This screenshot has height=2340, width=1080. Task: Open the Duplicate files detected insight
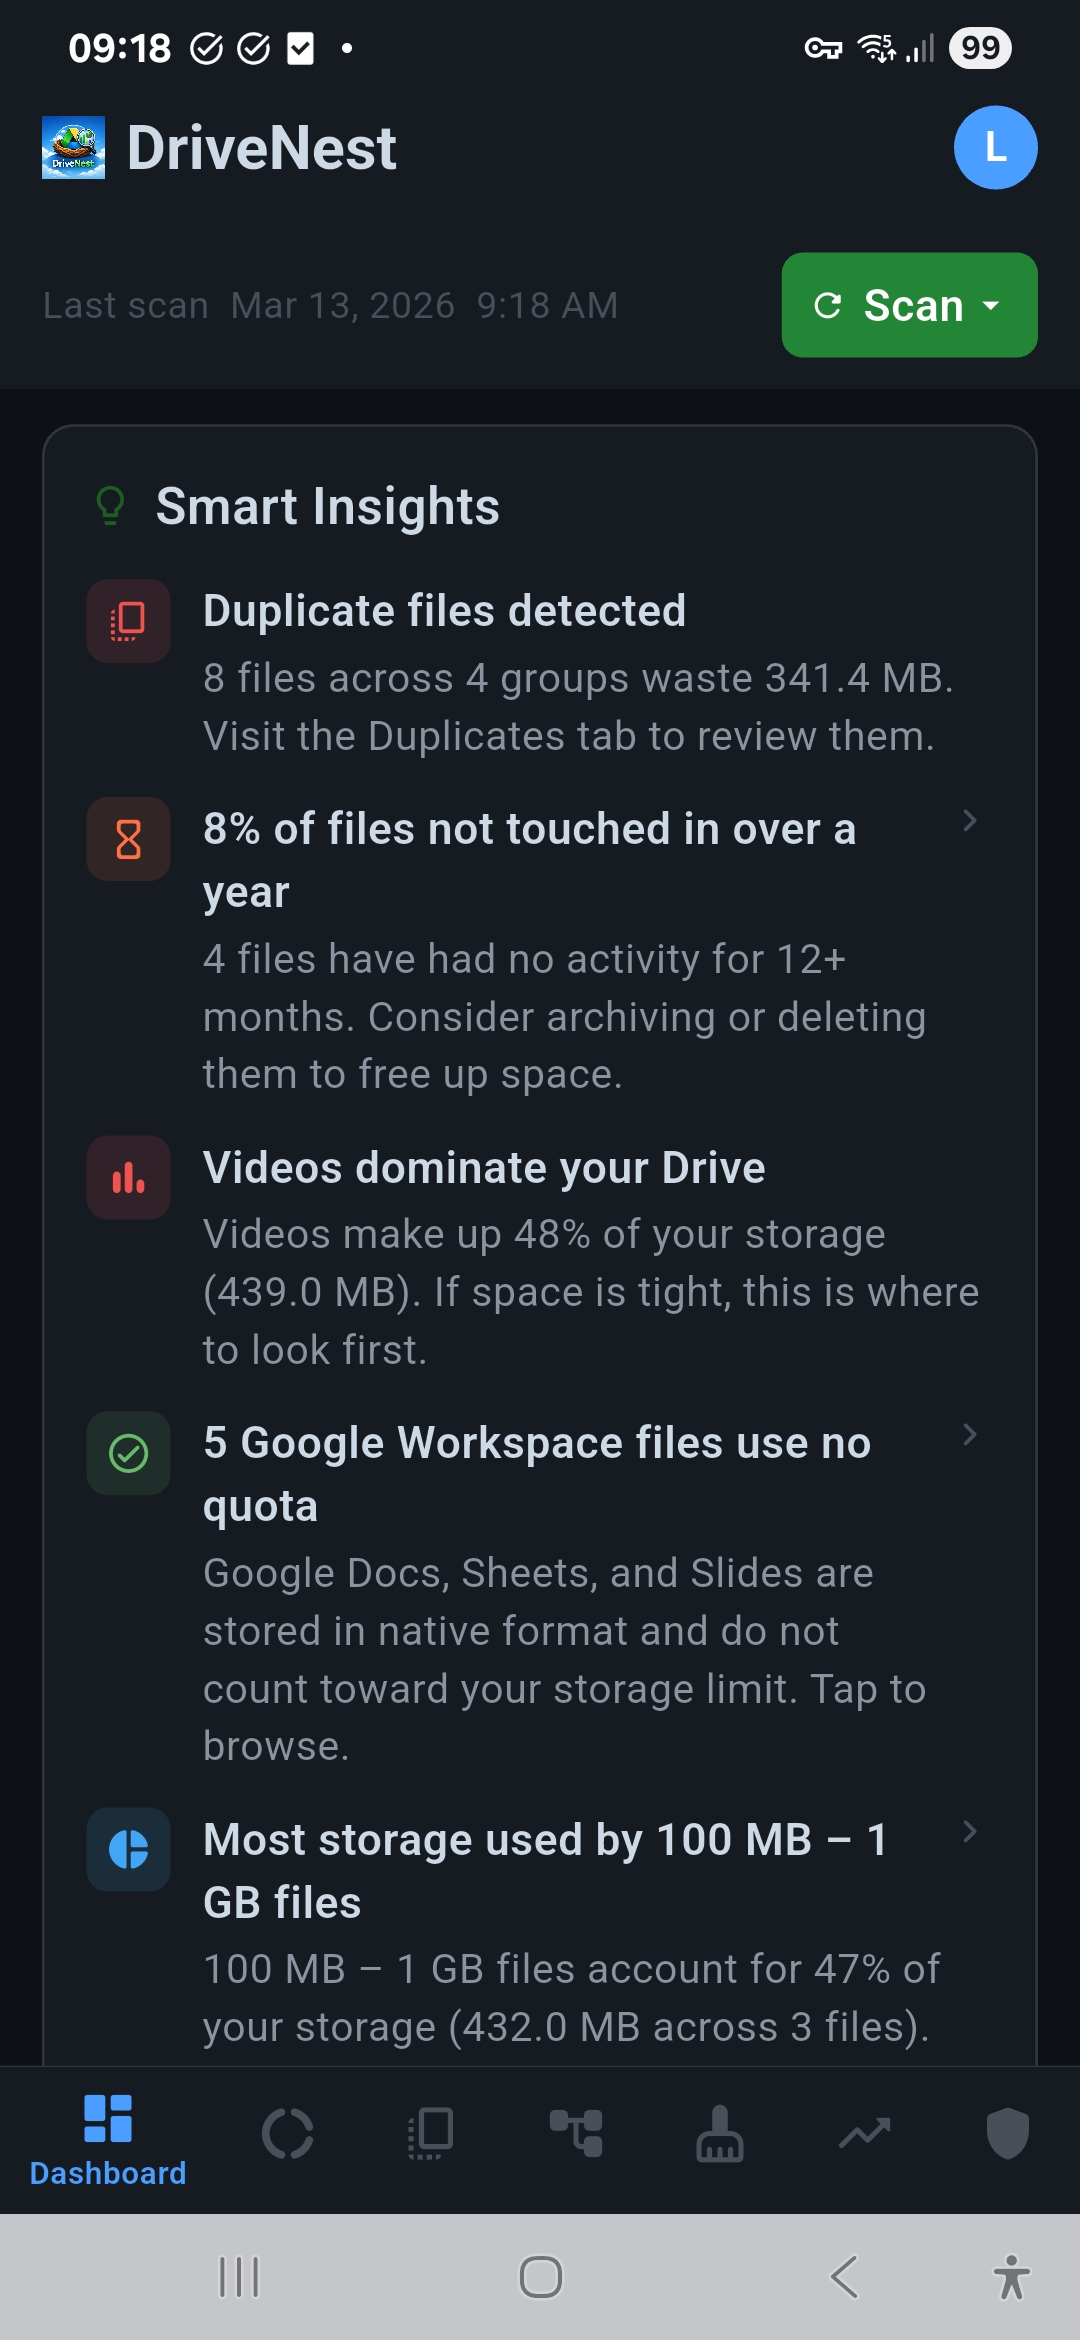pyautogui.click(x=444, y=611)
